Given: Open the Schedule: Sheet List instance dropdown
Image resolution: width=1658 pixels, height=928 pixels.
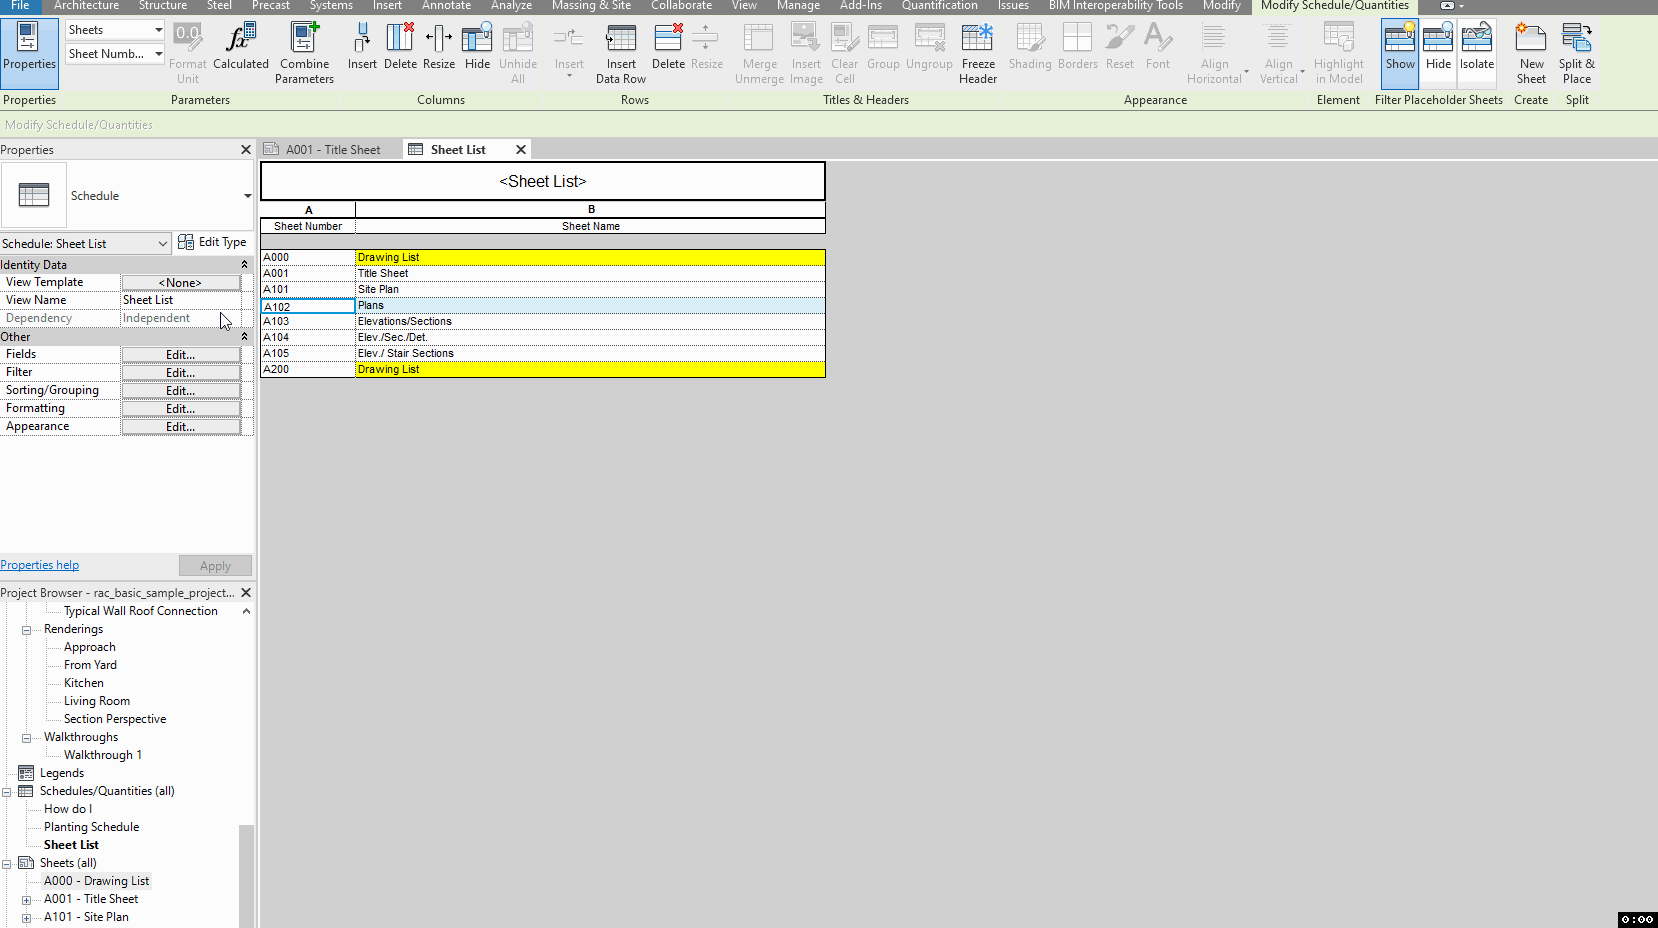Looking at the screenshot, I should coord(163,244).
